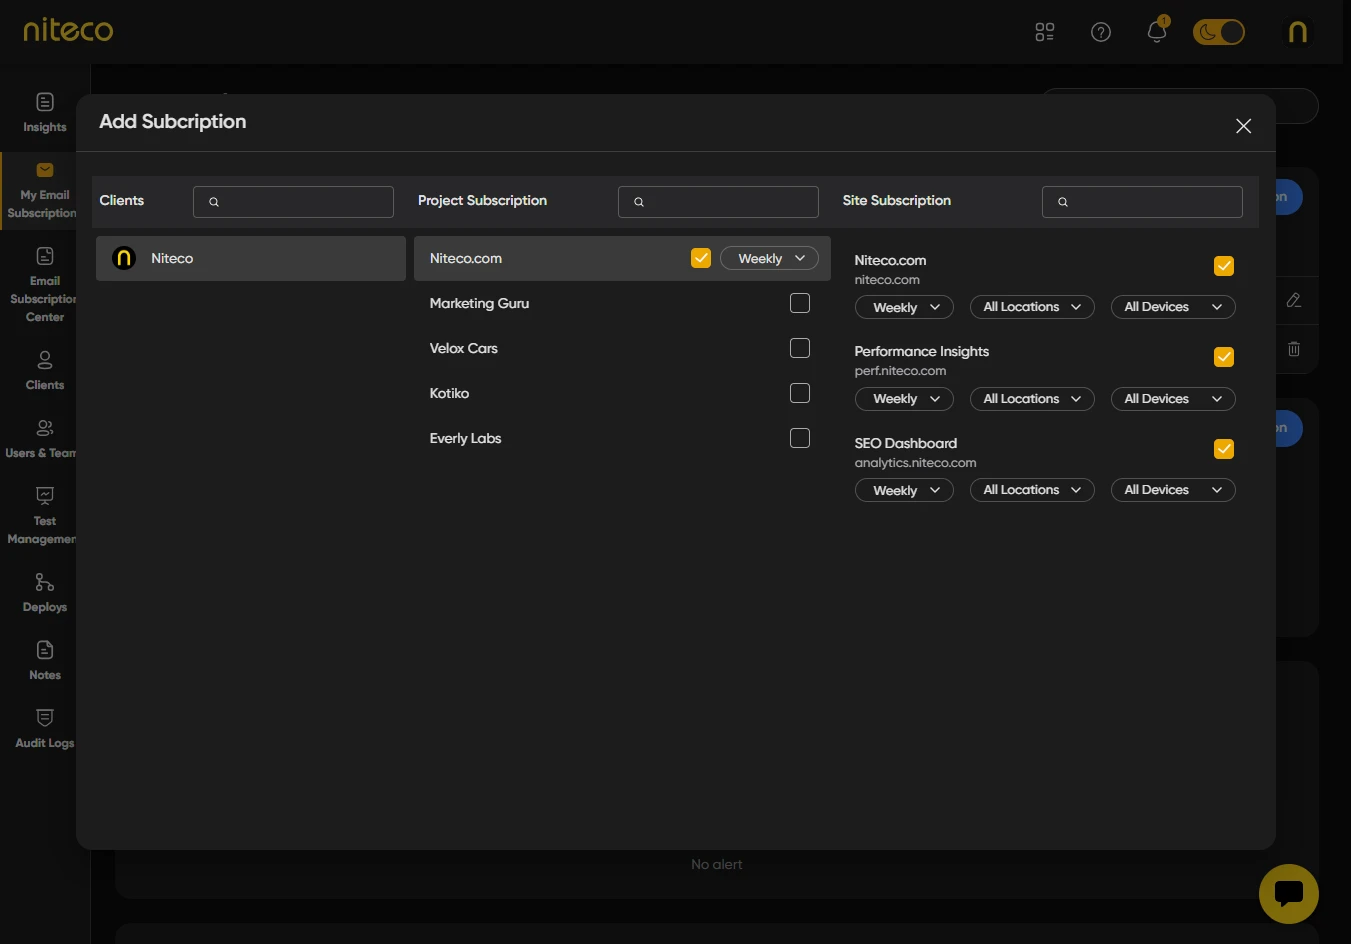This screenshot has width=1351, height=944.
Task: Open Weekly dropdown for Performance Insights
Action: pyautogui.click(x=904, y=399)
